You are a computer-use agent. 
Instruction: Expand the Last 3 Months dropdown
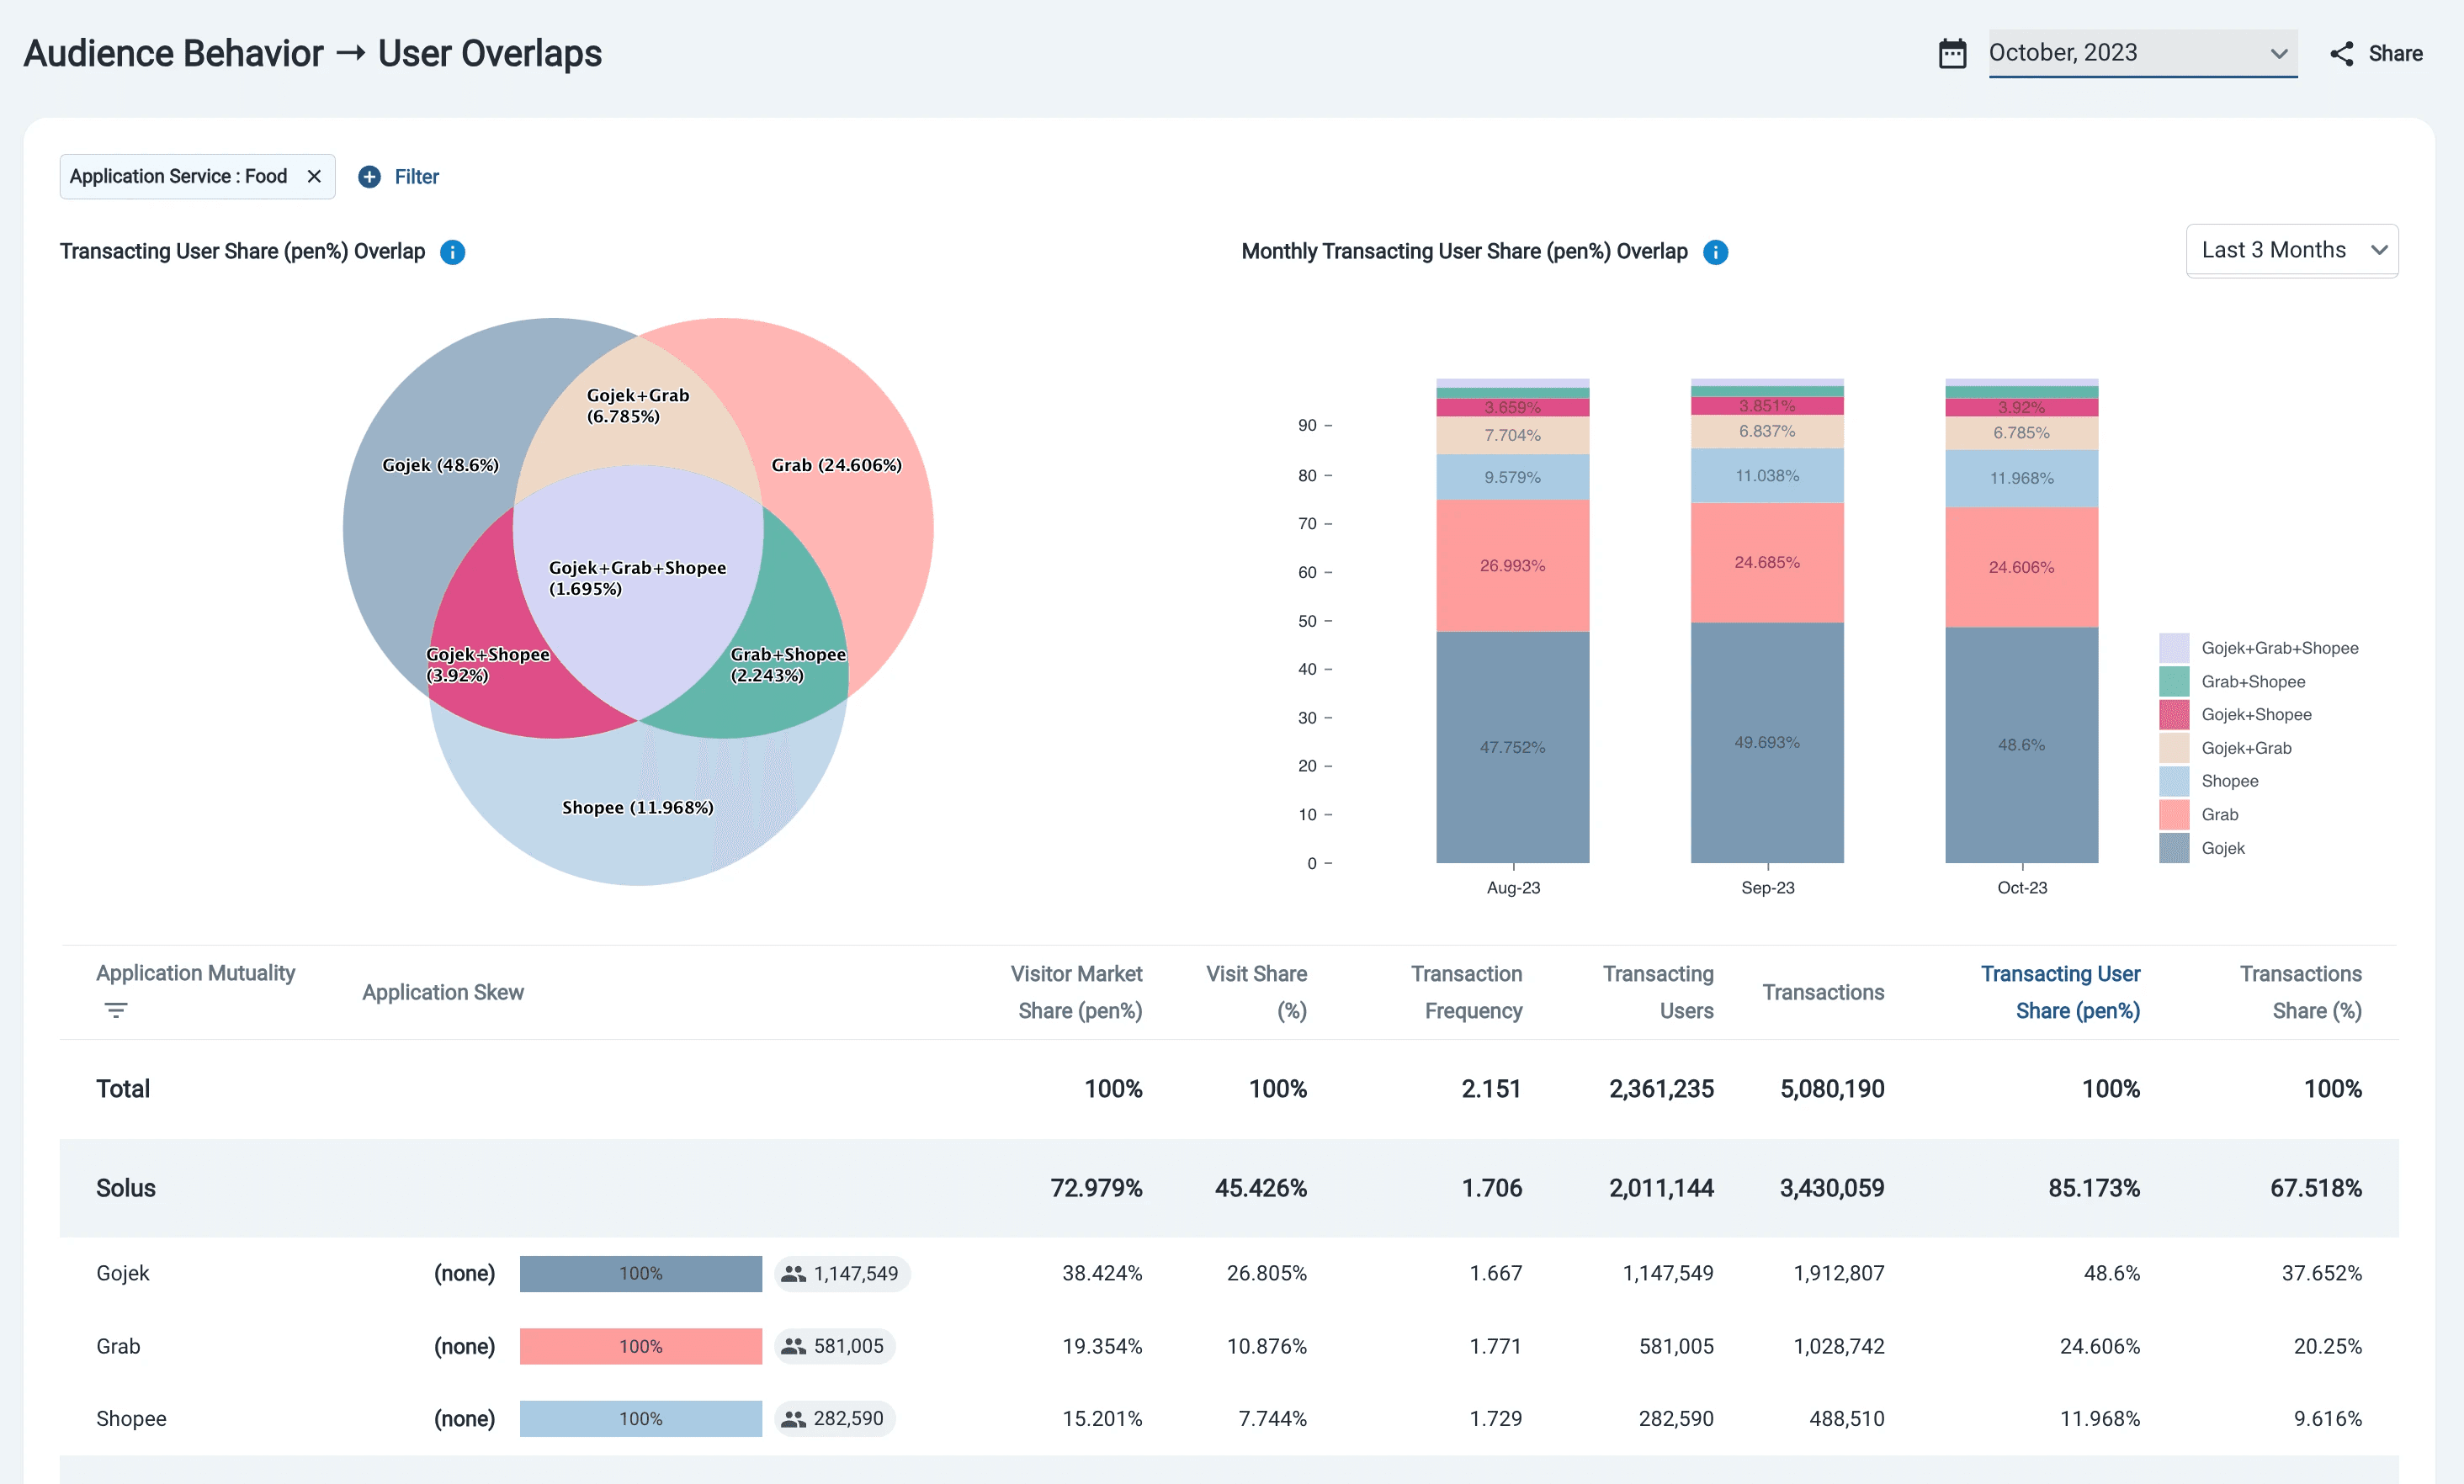tap(2291, 250)
